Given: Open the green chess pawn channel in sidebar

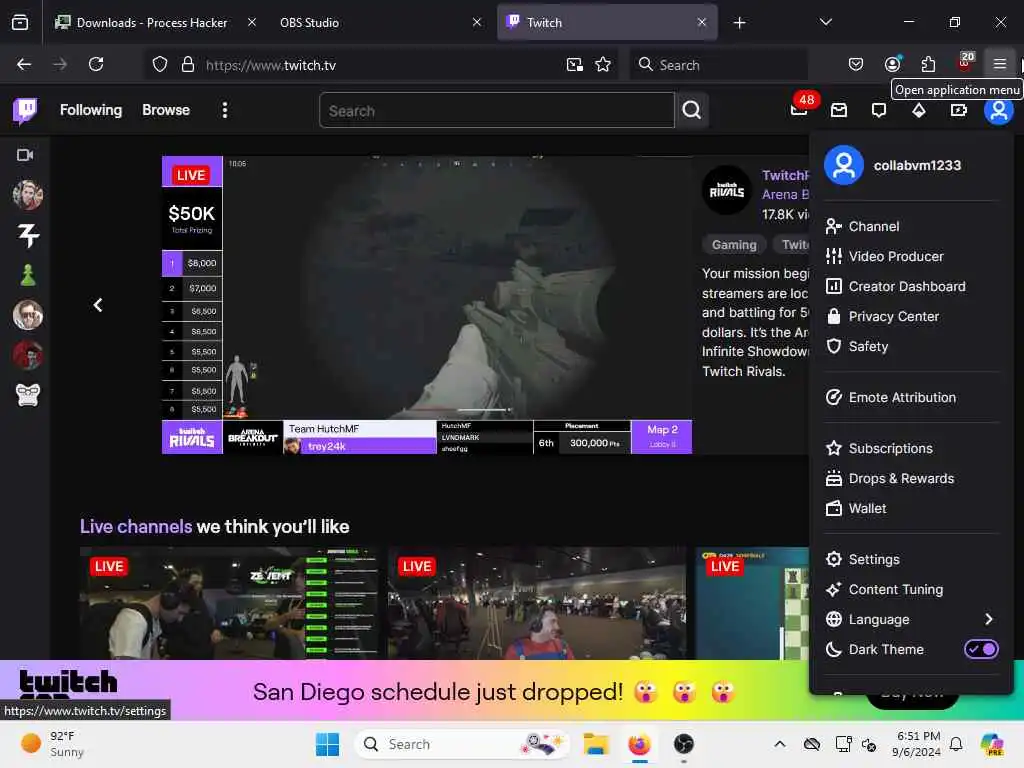Looking at the screenshot, I should click(27, 275).
